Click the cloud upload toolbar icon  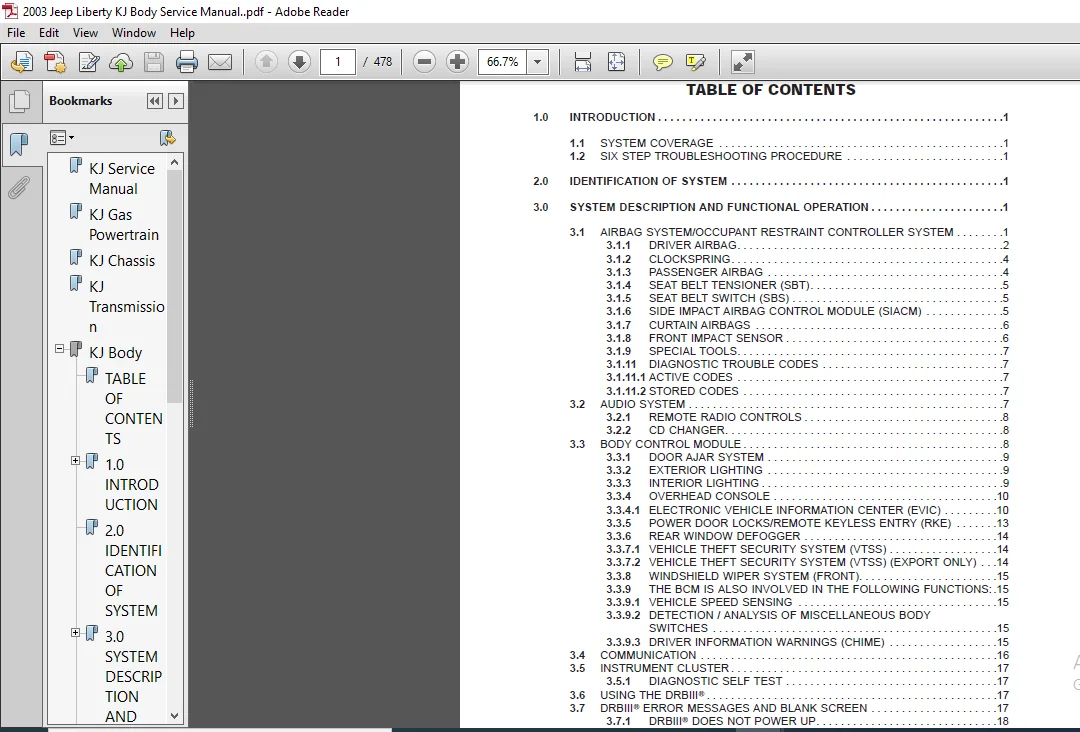(121, 62)
